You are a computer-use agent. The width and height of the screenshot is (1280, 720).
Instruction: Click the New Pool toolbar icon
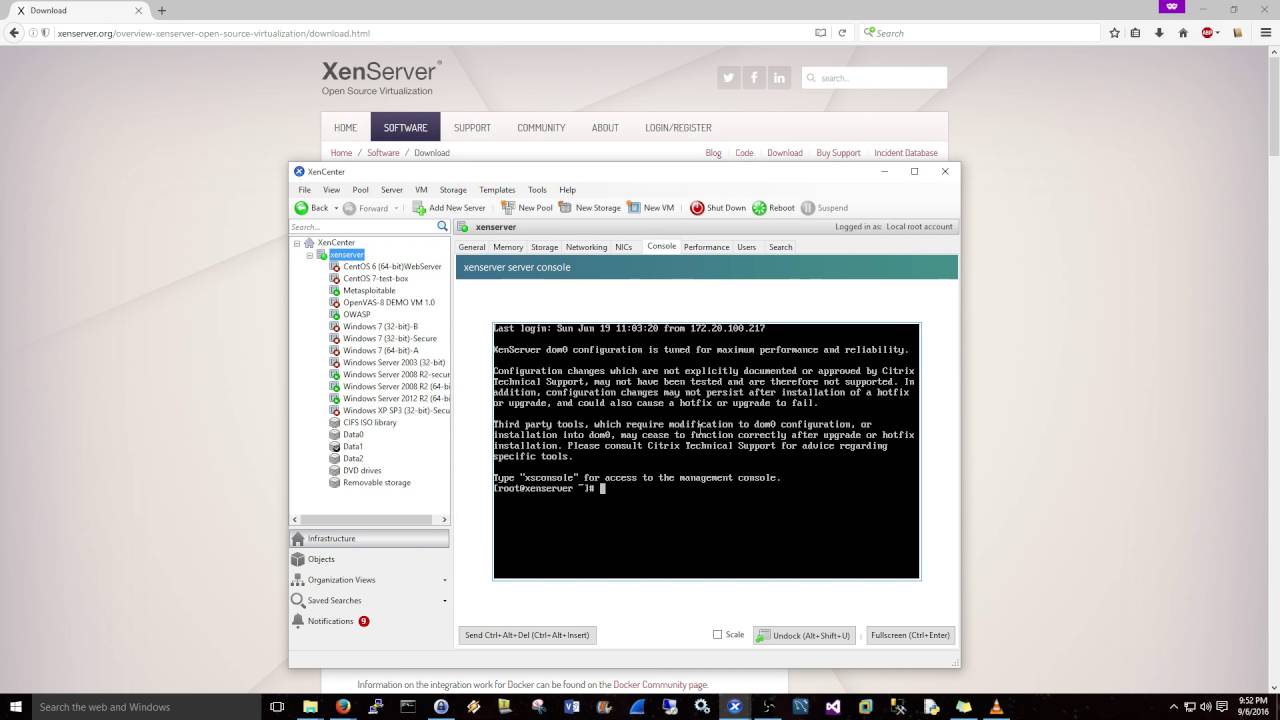click(508, 208)
